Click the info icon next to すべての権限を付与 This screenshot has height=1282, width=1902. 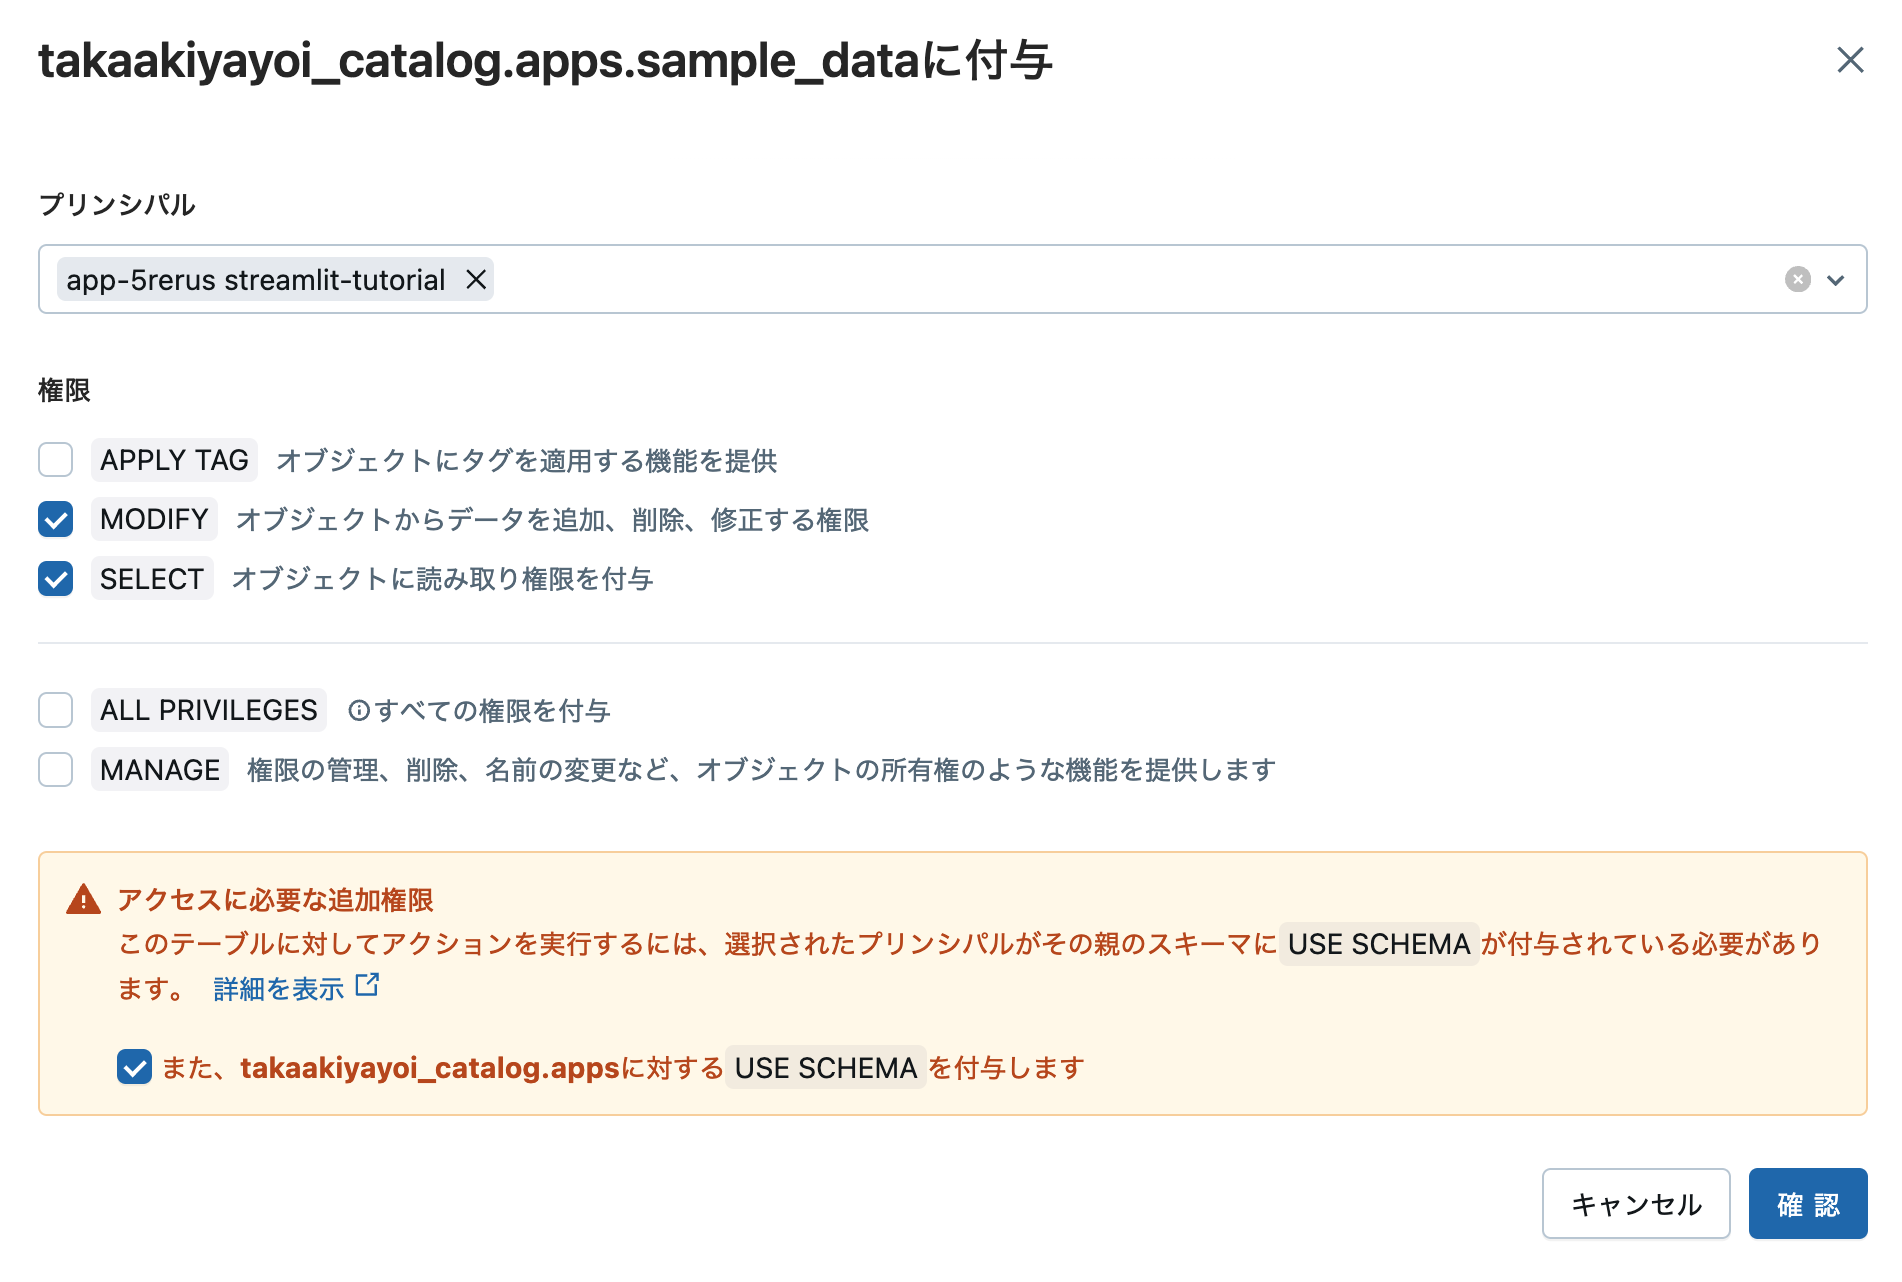coord(359,710)
